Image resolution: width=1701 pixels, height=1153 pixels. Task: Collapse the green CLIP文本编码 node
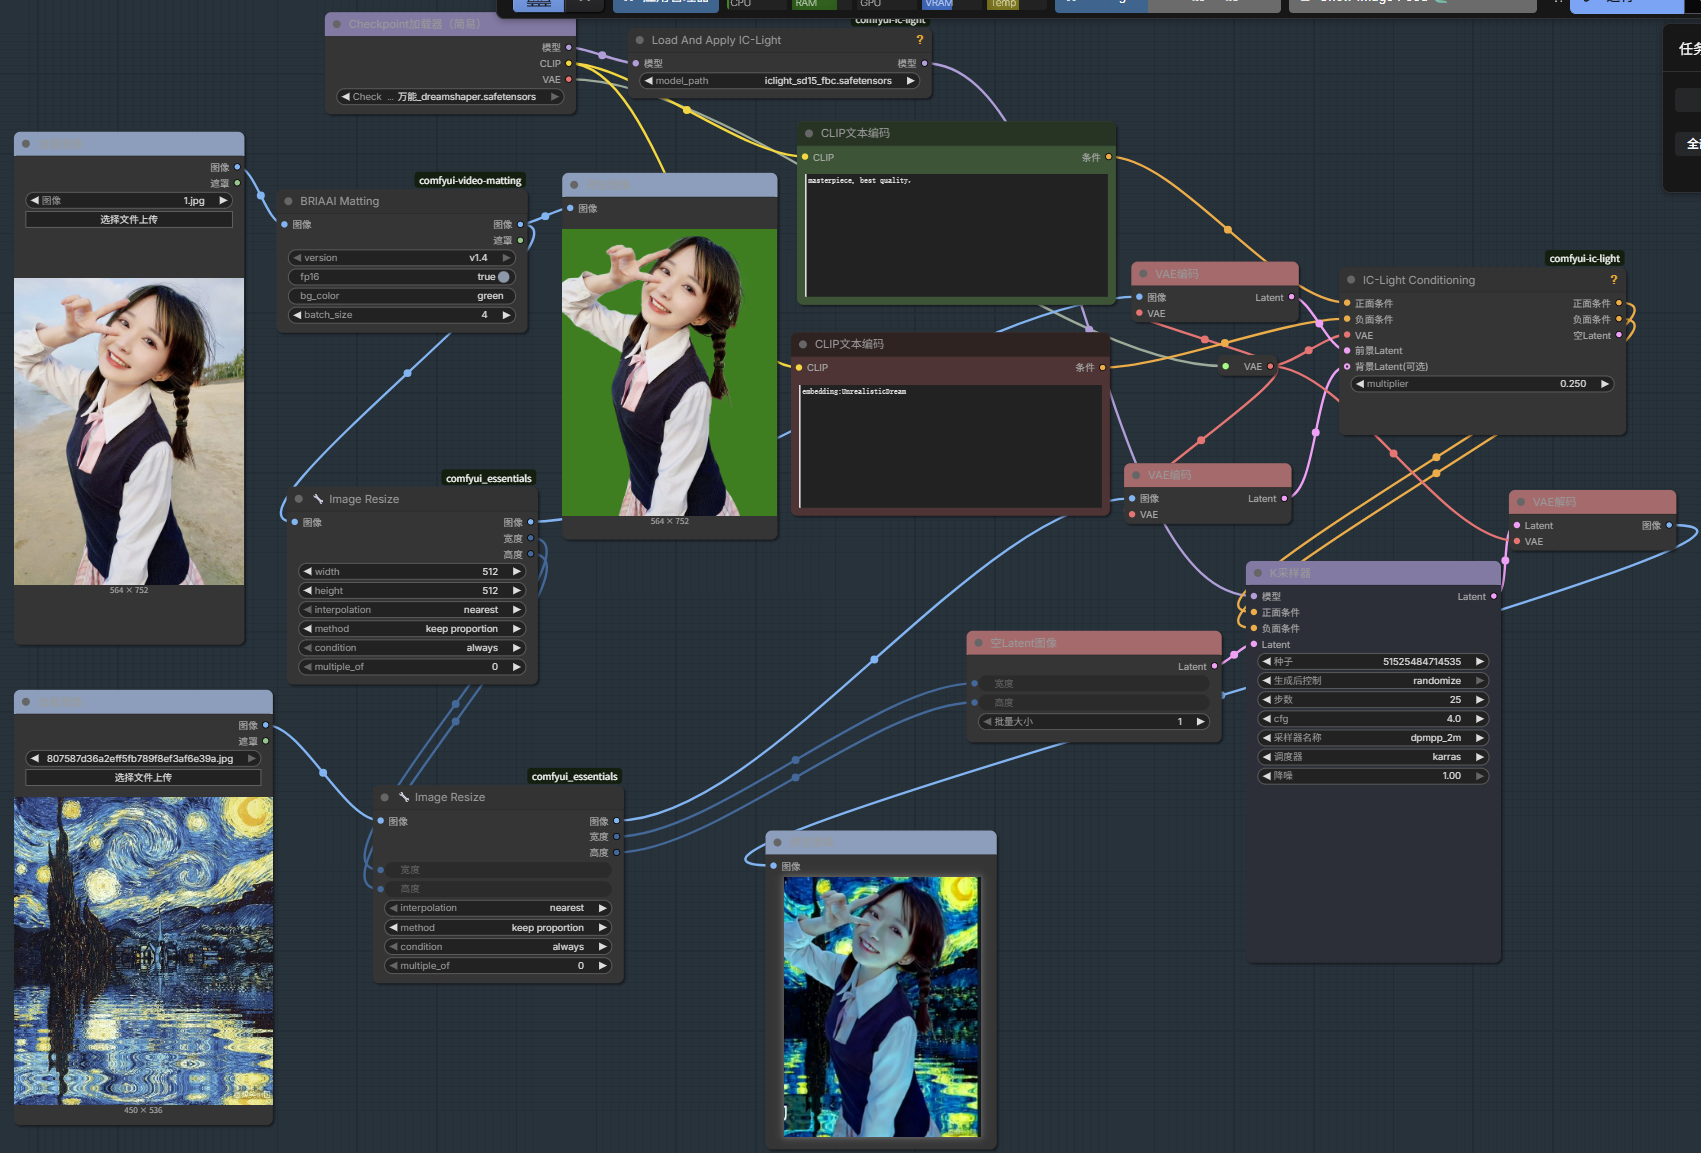coord(809,133)
